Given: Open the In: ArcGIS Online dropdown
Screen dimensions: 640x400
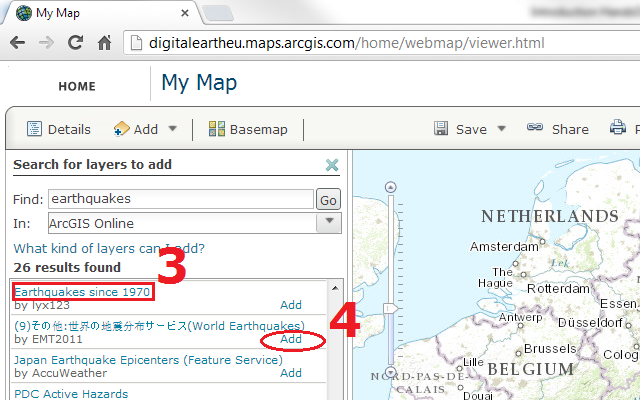Looking at the screenshot, I should [x=195, y=223].
